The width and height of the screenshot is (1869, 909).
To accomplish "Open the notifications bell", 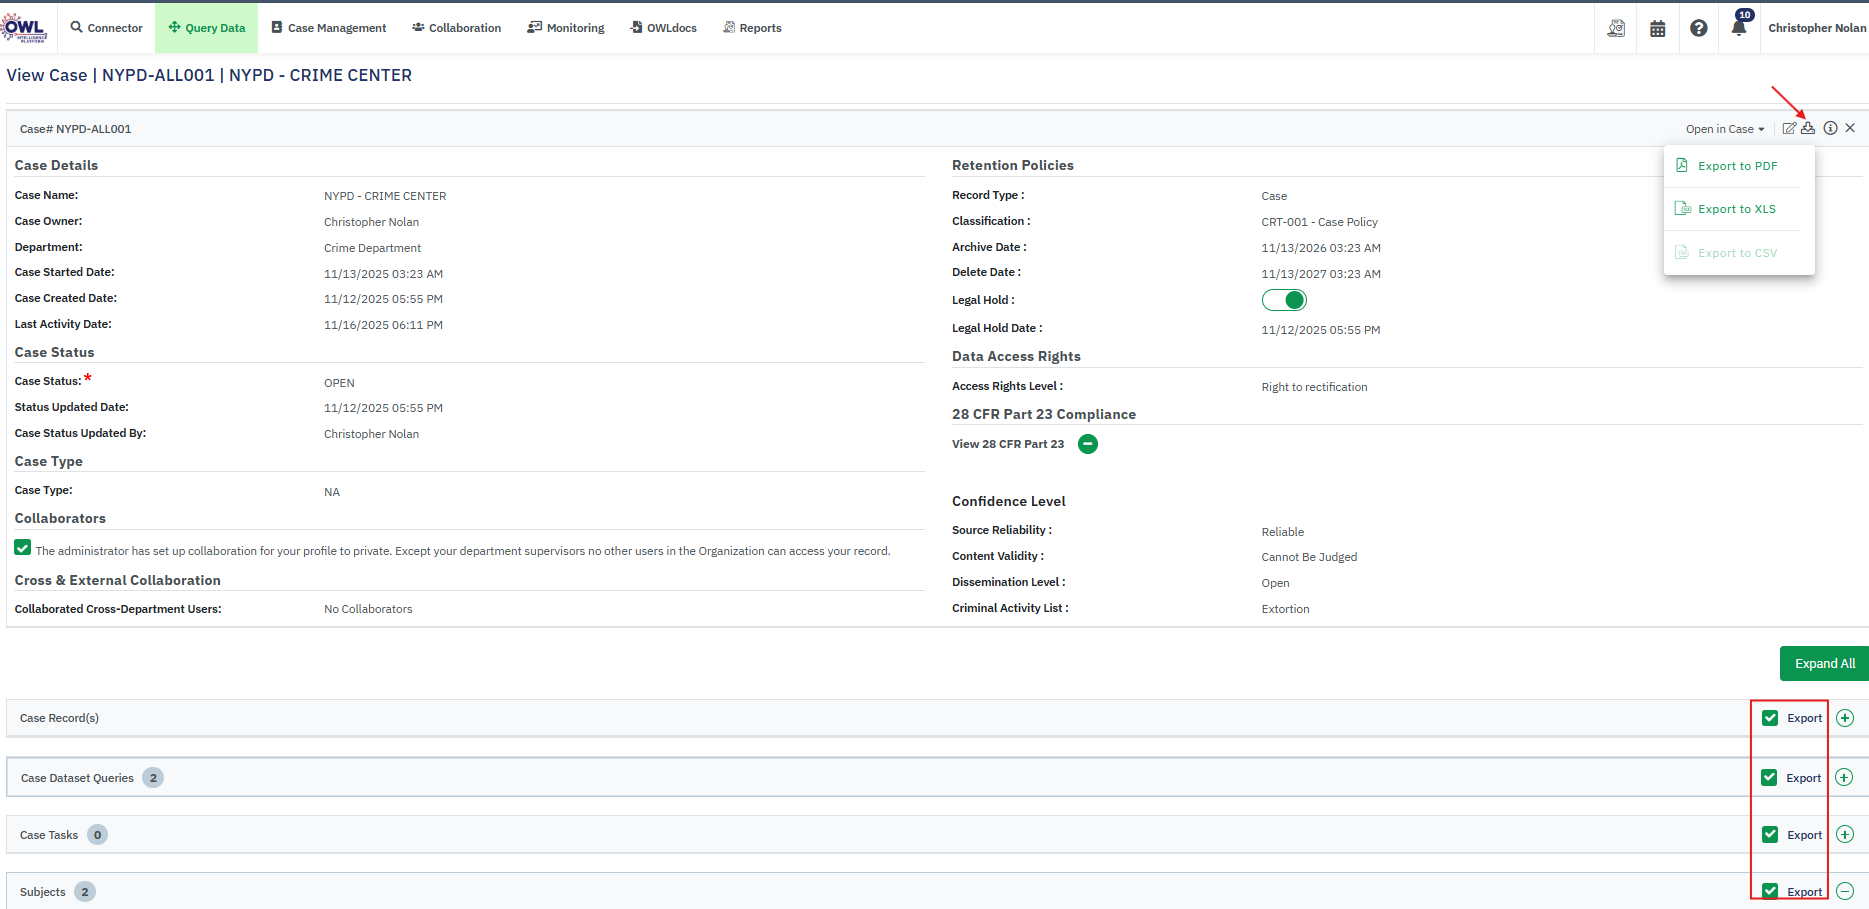I will [1739, 28].
